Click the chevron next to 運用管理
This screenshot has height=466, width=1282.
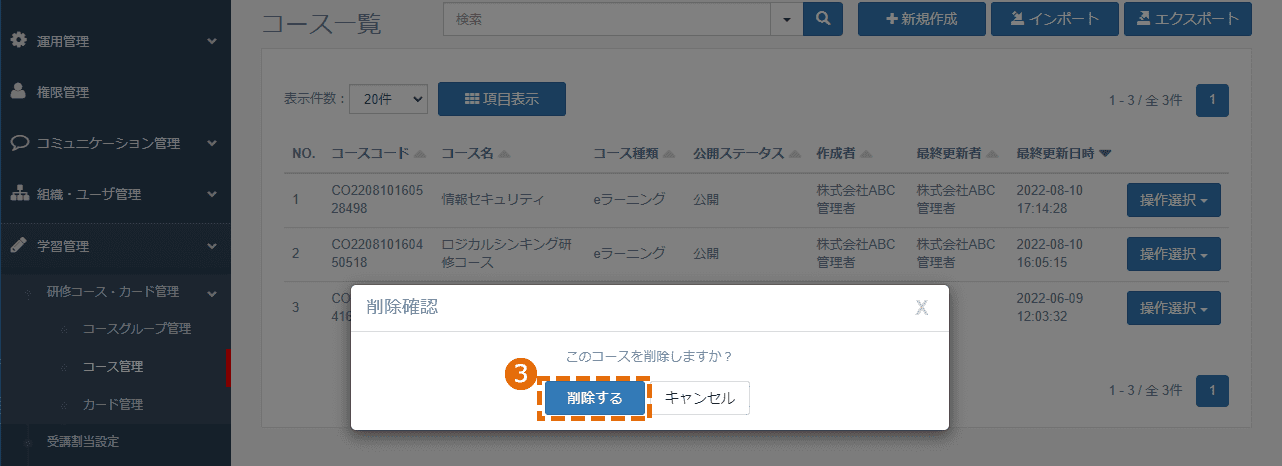point(211,42)
